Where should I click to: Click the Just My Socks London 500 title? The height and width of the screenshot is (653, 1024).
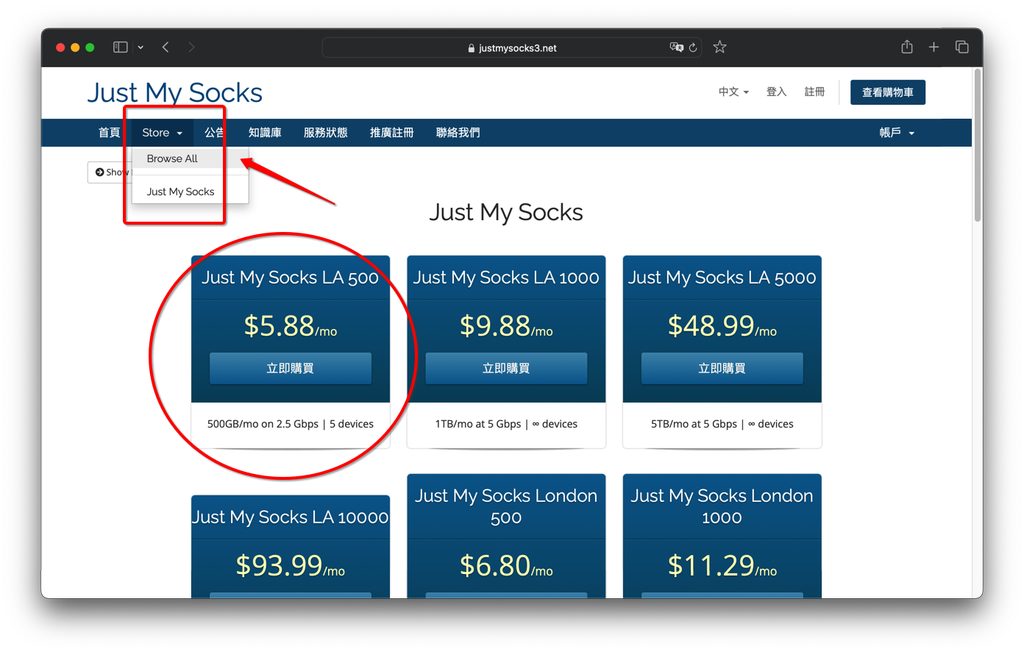(506, 507)
